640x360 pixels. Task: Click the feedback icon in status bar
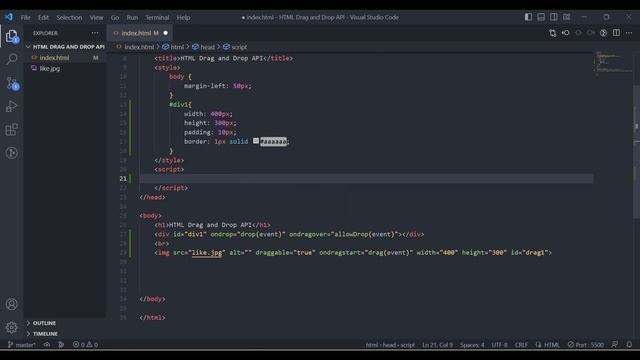point(615,345)
